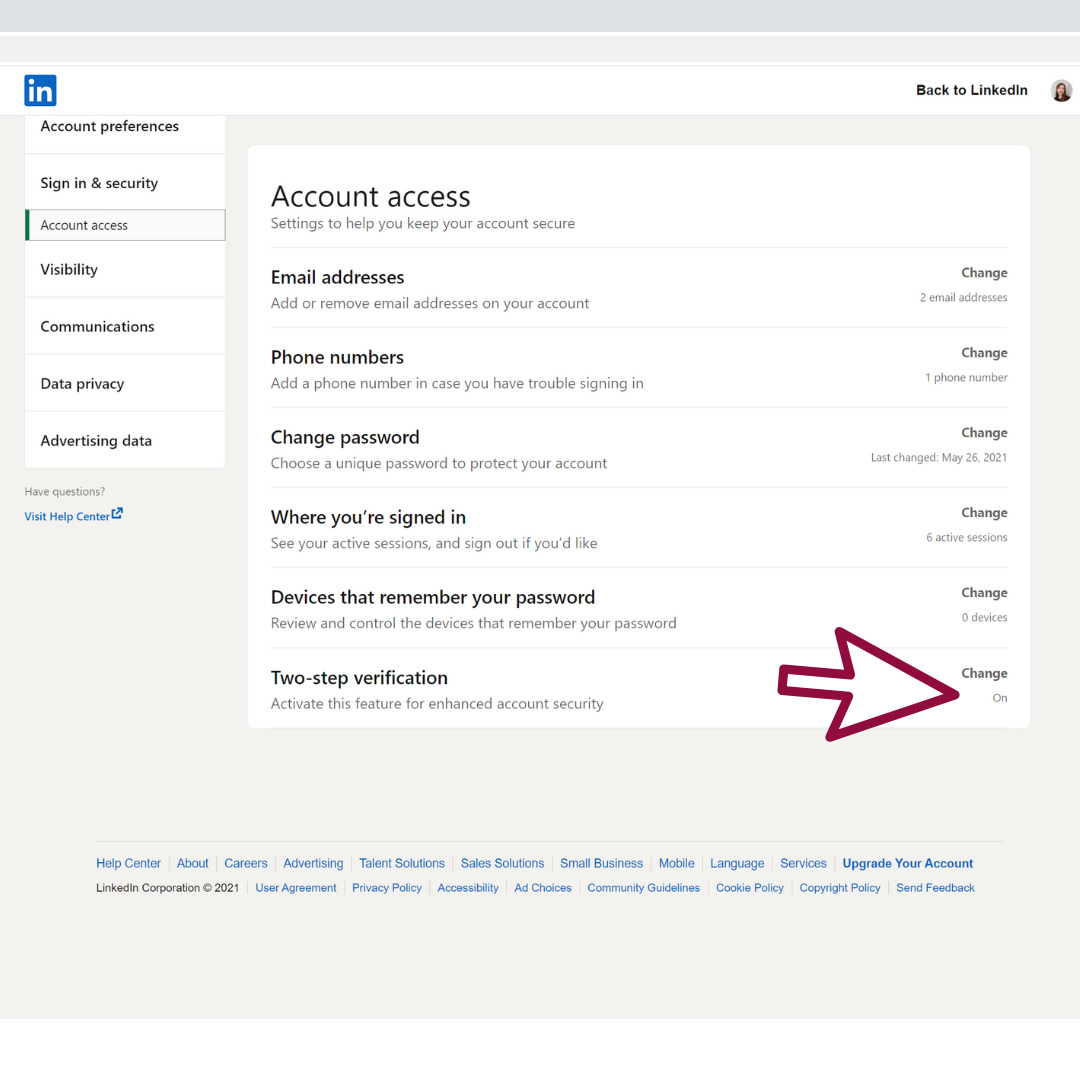Click Change for Two-step verification
Screen dimensions: 1080x1080
(x=984, y=673)
